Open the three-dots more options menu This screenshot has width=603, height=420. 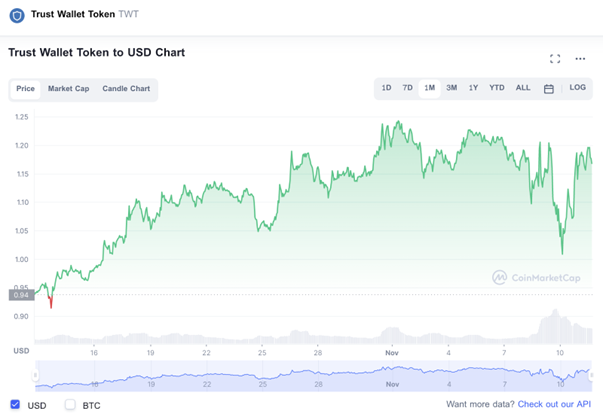pyautogui.click(x=580, y=59)
